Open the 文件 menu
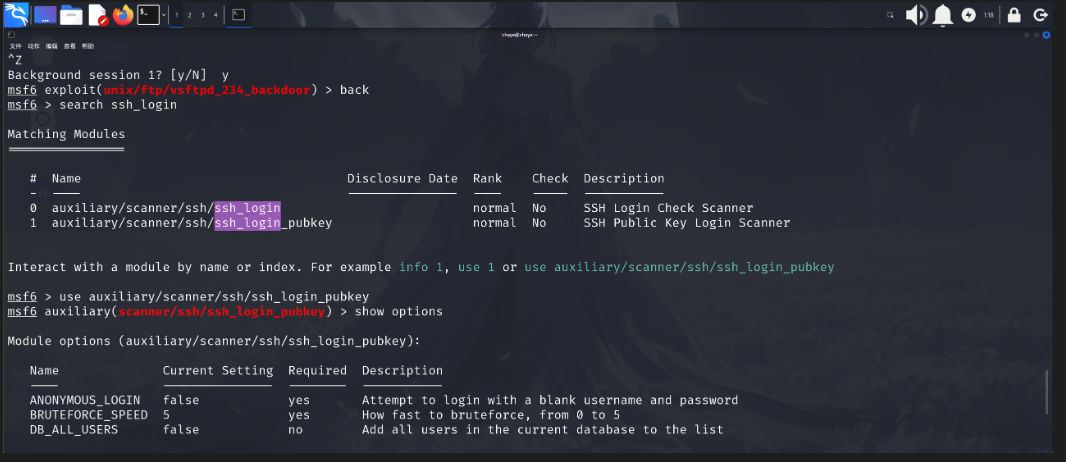1066x462 pixels. click(15, 46)
